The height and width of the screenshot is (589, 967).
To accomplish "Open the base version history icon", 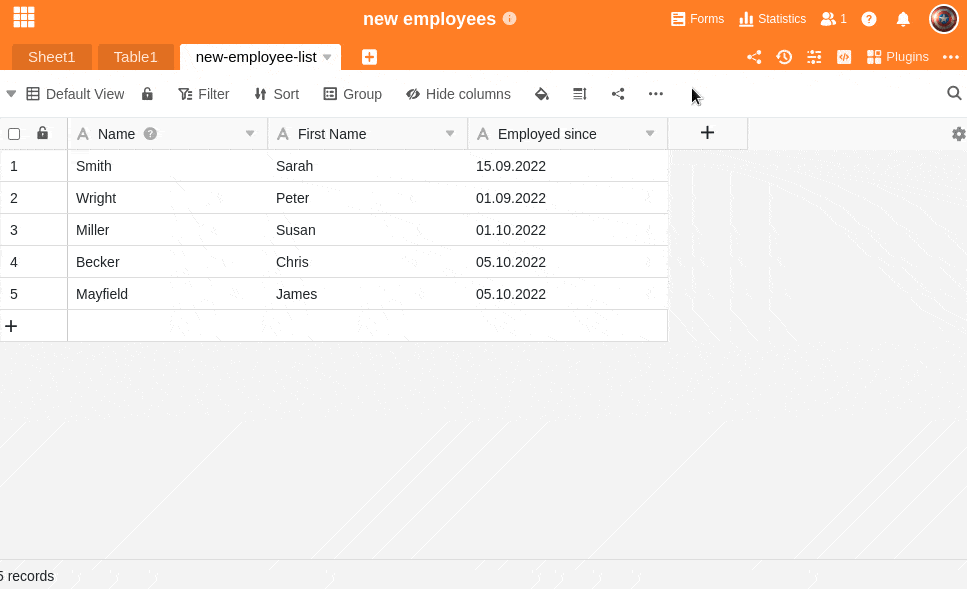I will coord(784,57).
